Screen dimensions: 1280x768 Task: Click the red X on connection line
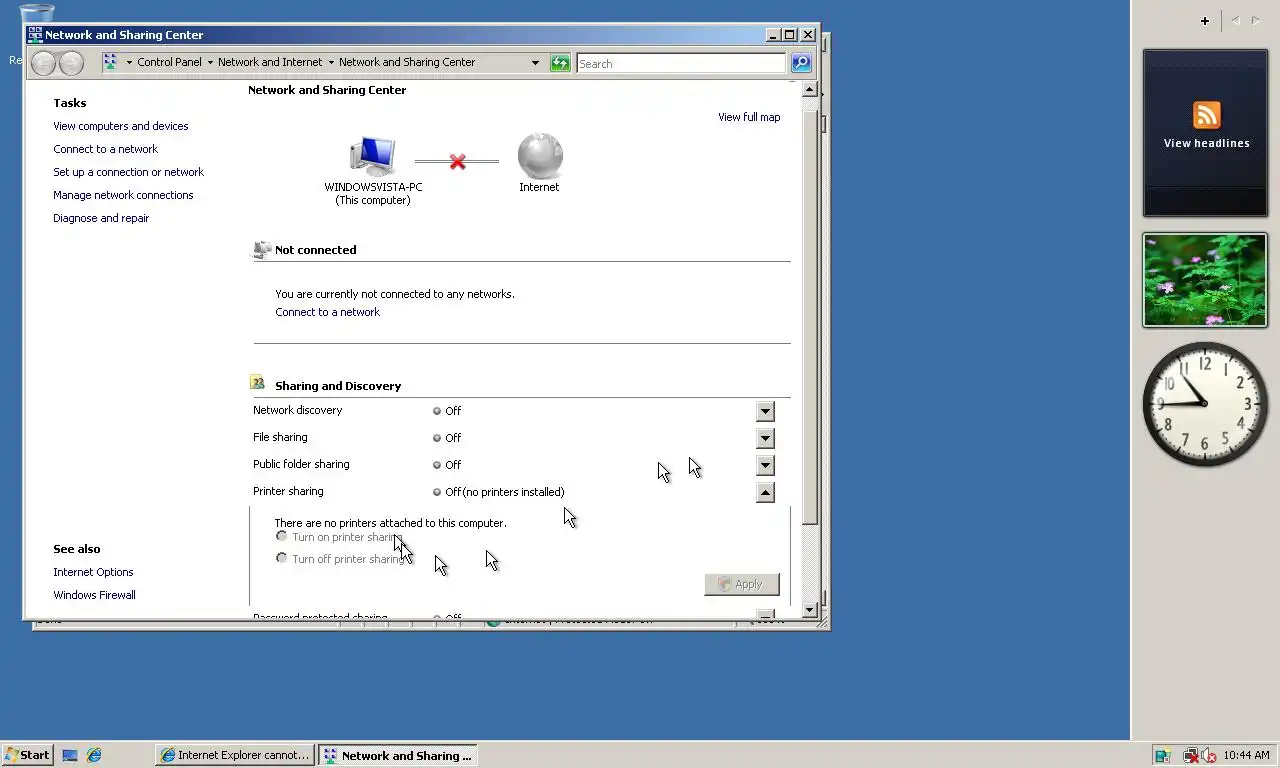(x=457, y=161)
